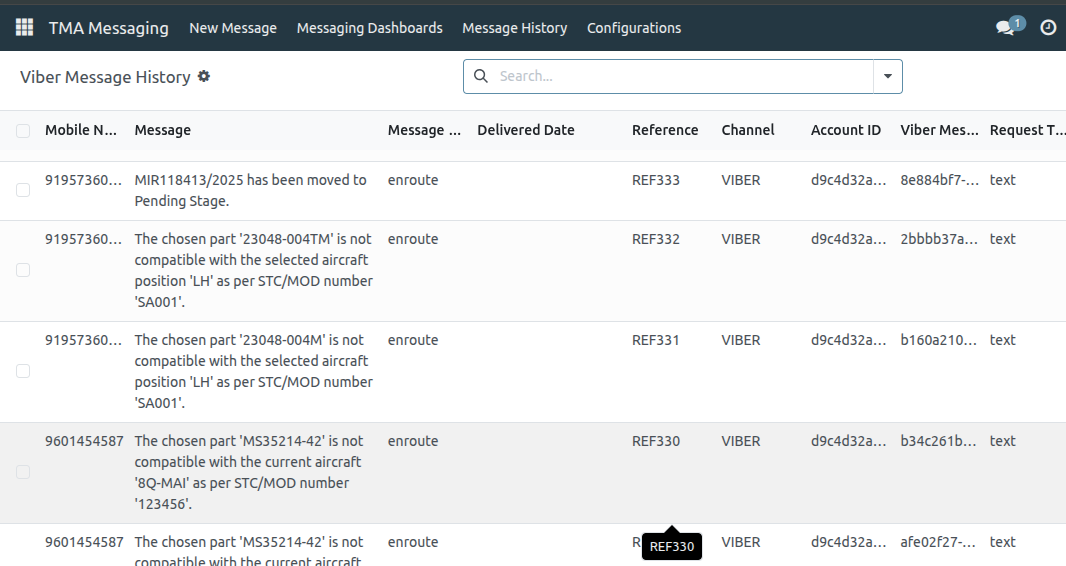This screenshot has height=566, width=1066.
Task: Sort by Delivered Date column header
Action: [x=526, y=130]
